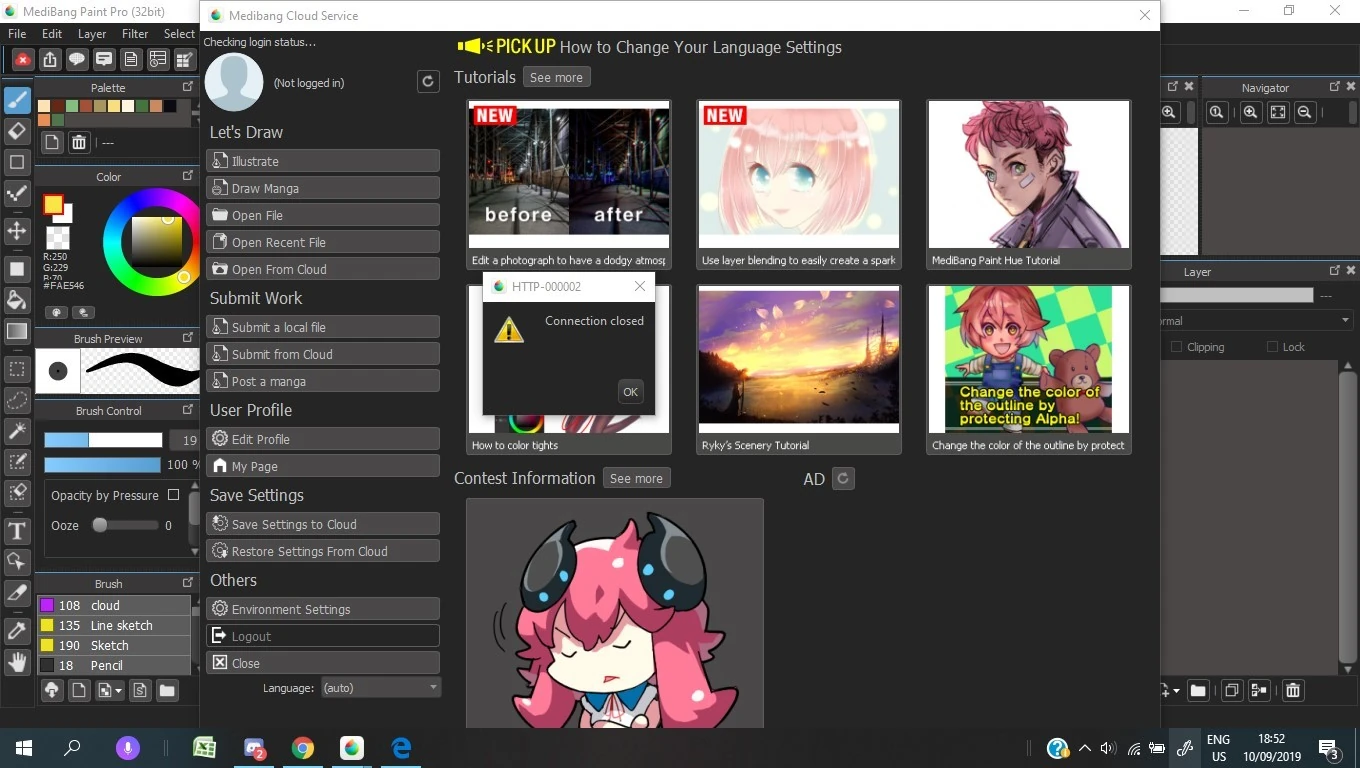The height and width of the screenshot is (768, 1360).
Task: Enable Opacity by Pressure checkbox
Action: coord(174,495)
